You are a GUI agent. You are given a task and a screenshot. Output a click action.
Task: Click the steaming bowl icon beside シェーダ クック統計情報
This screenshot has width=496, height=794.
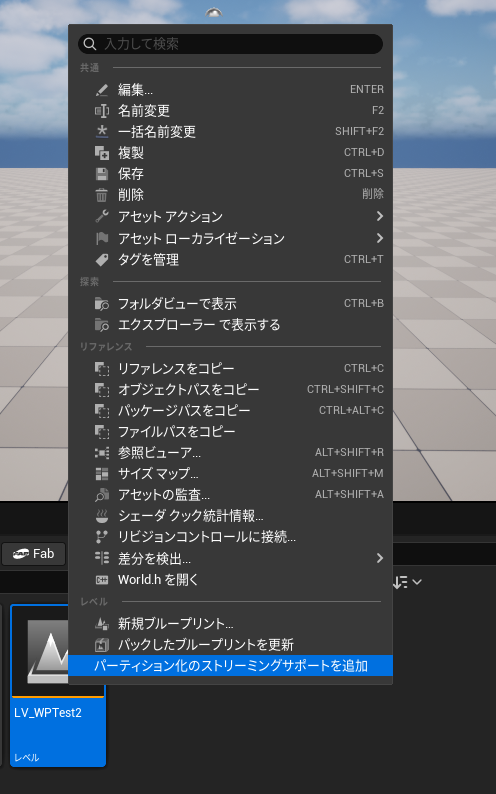(102, 516)
